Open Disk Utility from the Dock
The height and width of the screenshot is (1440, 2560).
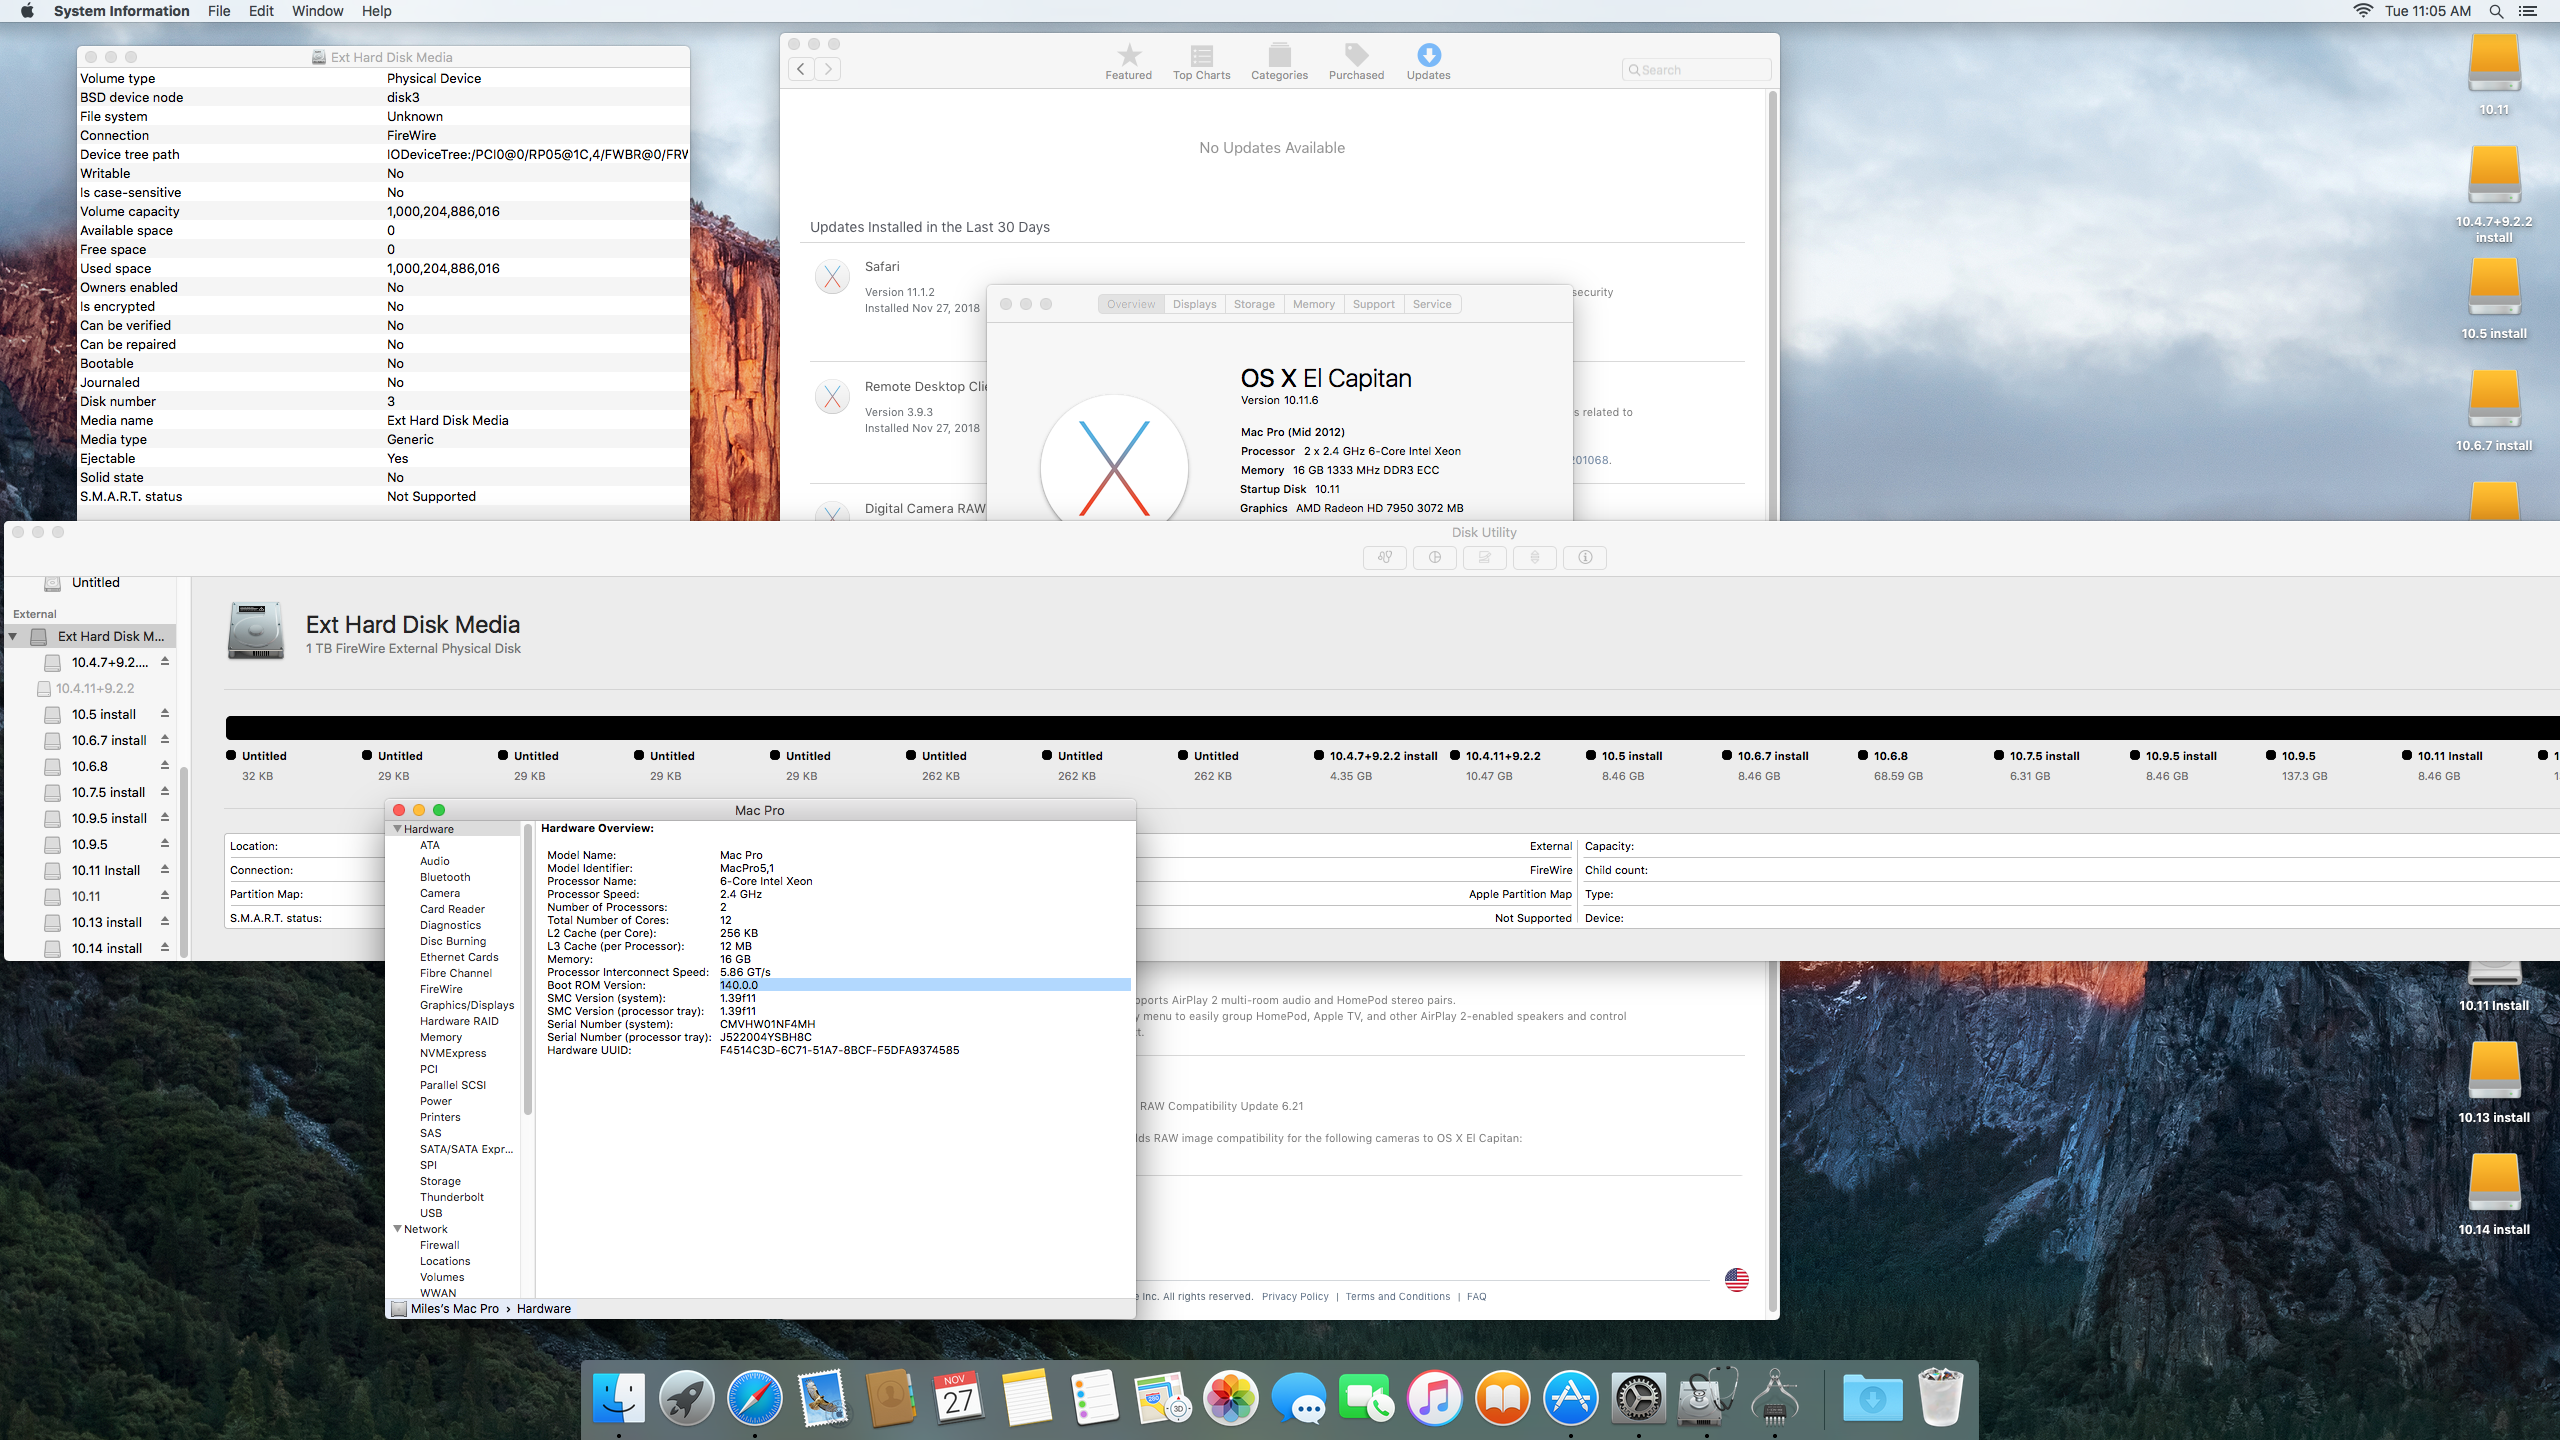coord(1706,1398)
